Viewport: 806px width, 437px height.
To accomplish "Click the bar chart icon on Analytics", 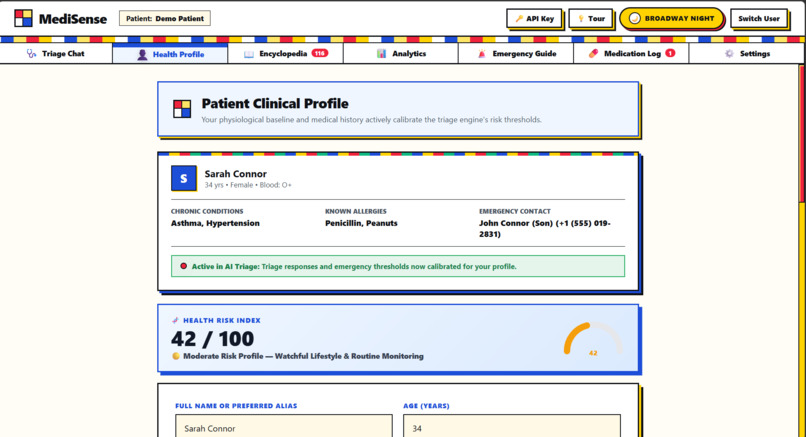I will coord(381,53).
